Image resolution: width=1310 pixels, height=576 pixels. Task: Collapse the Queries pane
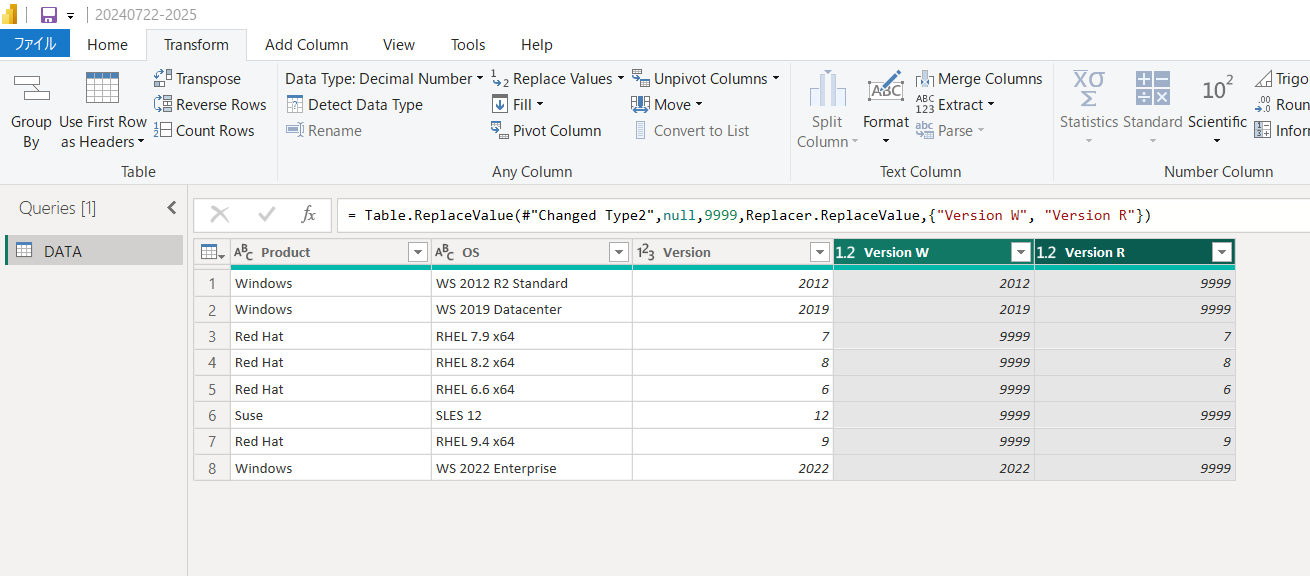[x=171, y=208]
